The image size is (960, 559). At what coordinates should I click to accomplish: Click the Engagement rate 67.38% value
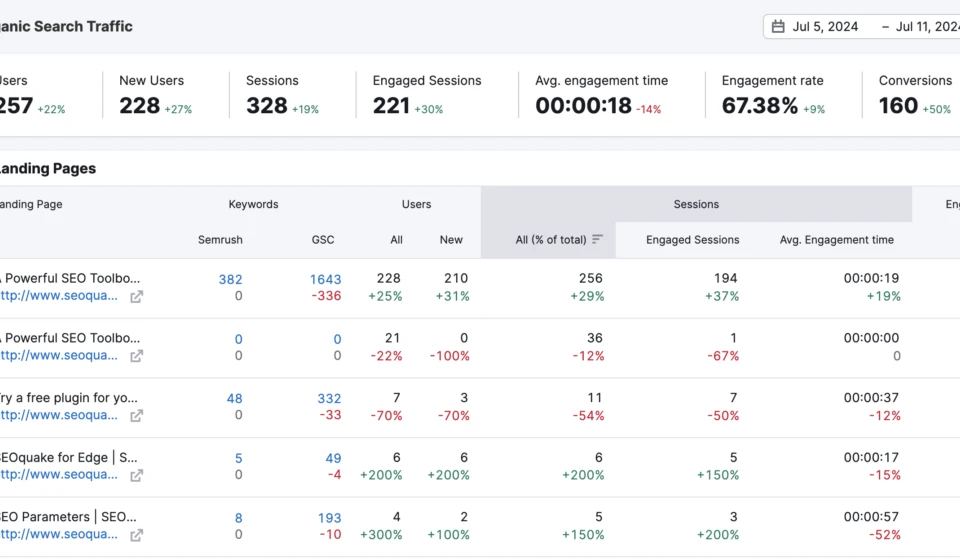(759, 105)
